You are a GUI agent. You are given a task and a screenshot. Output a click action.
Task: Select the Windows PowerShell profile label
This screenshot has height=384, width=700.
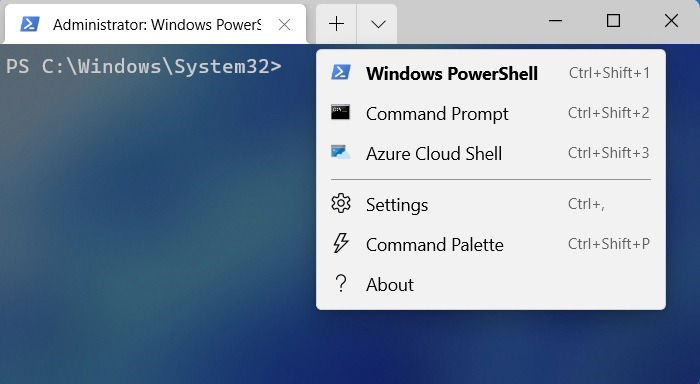(452, 73)
